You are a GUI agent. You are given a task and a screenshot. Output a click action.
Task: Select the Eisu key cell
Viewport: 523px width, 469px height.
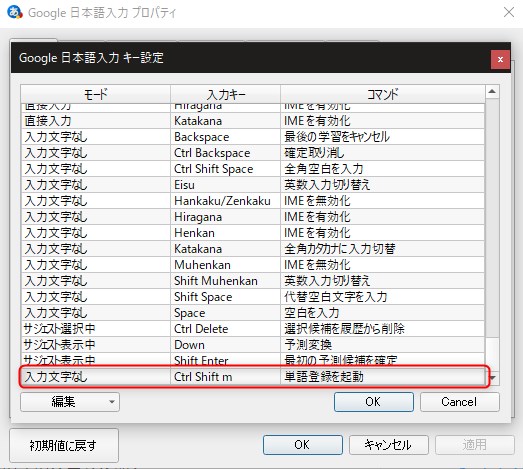[225, 185]
